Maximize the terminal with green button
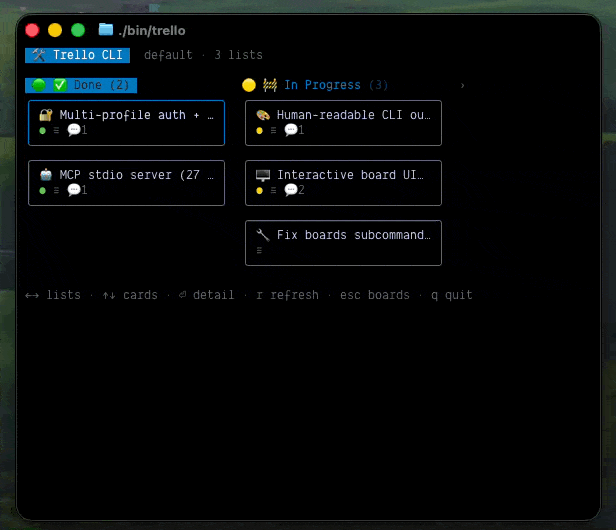 pos(78,30)
